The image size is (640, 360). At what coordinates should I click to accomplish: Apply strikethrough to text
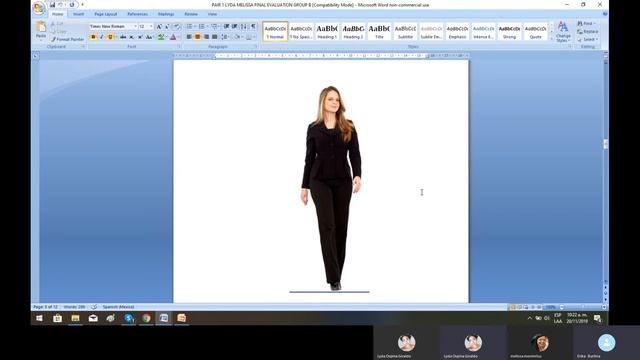coord(123,37)
